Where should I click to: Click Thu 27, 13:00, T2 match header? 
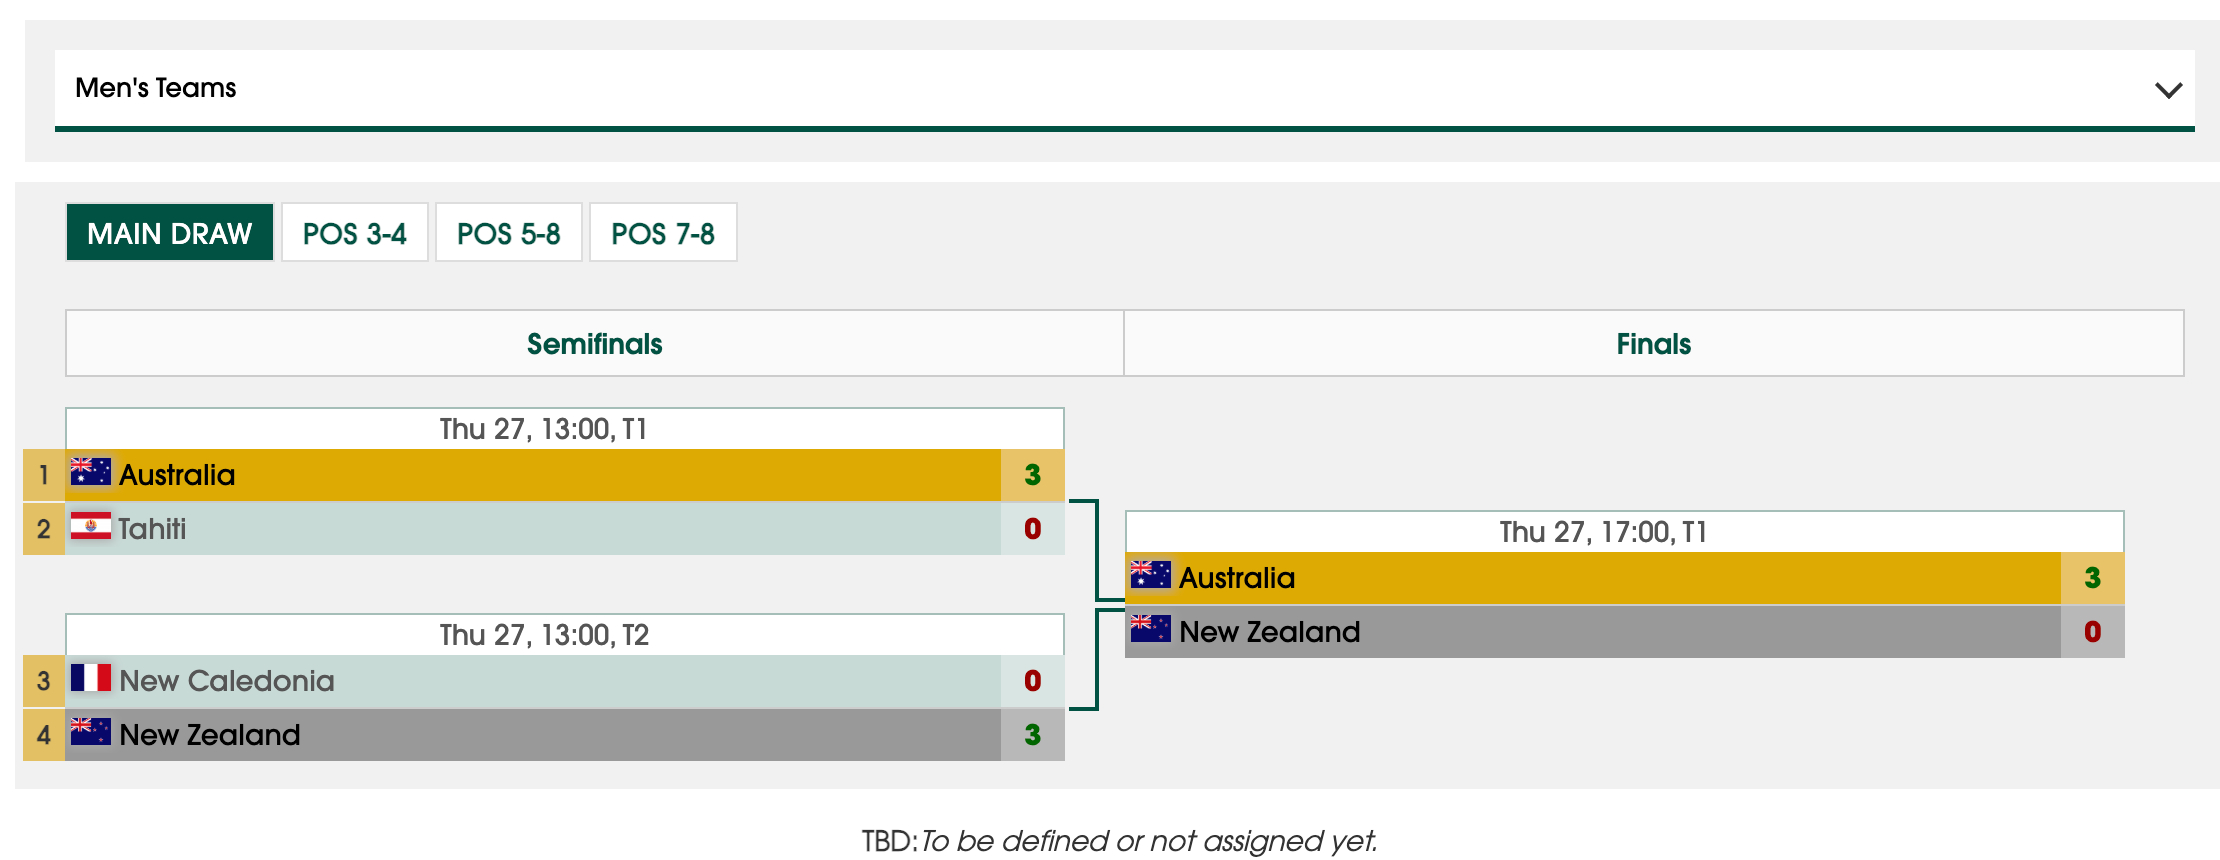545,635
